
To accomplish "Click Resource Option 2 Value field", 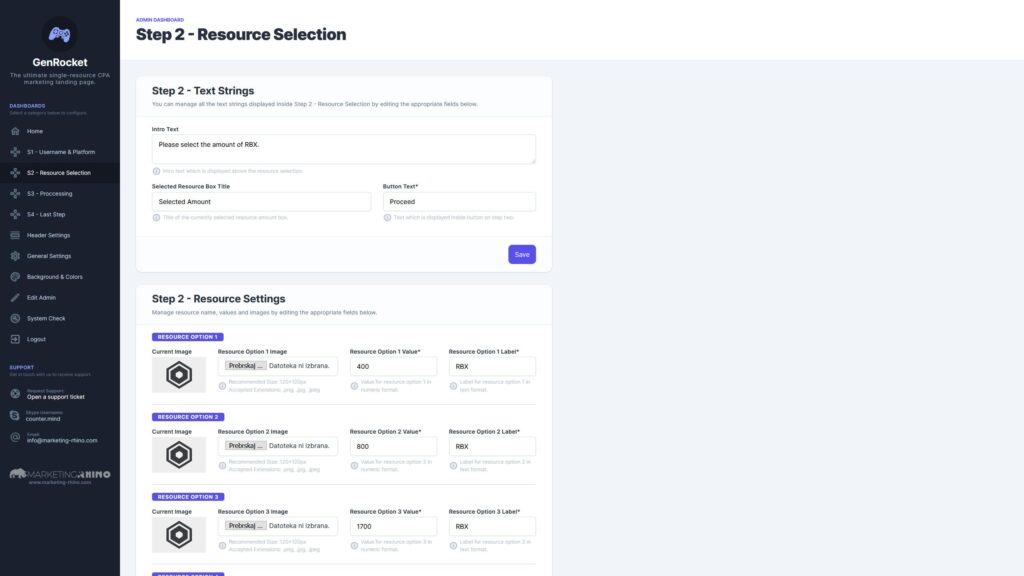I will (x=393, y=447).
